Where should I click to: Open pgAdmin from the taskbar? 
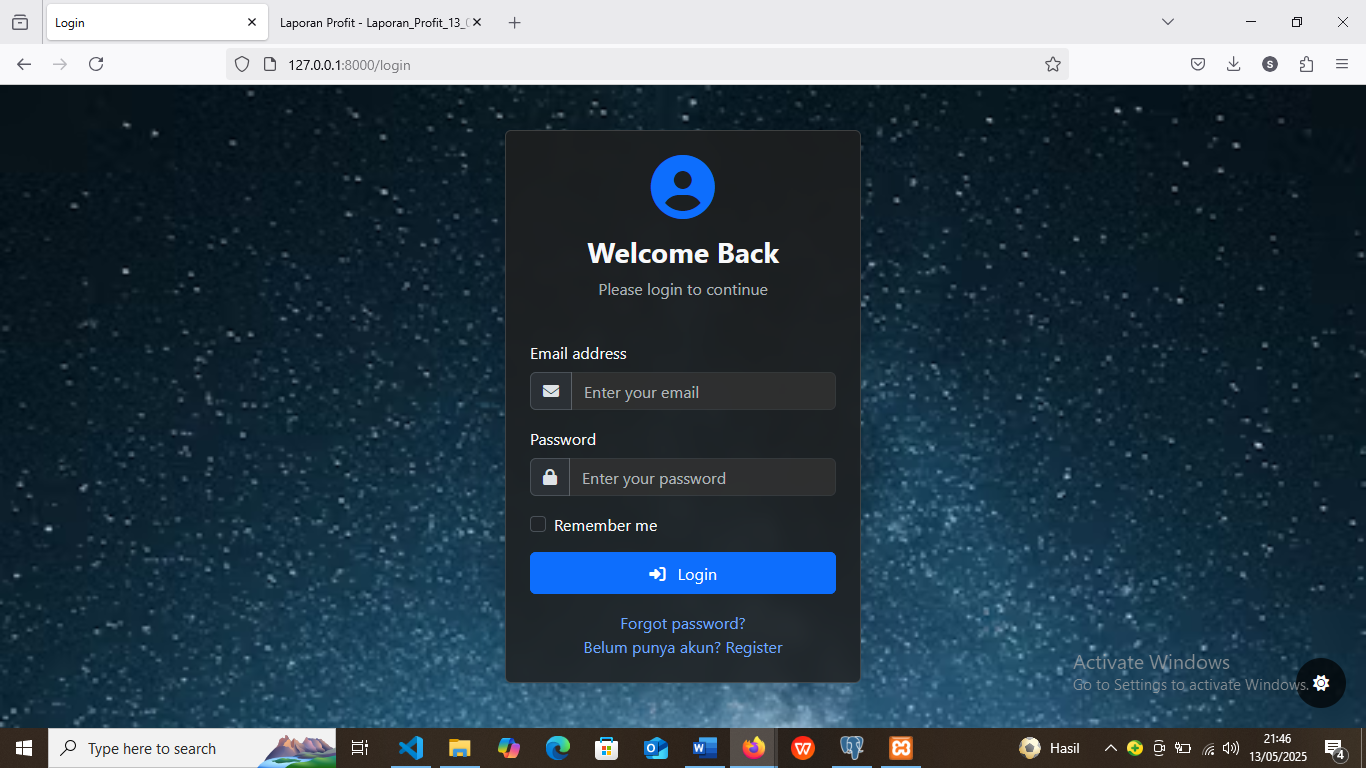851,747
